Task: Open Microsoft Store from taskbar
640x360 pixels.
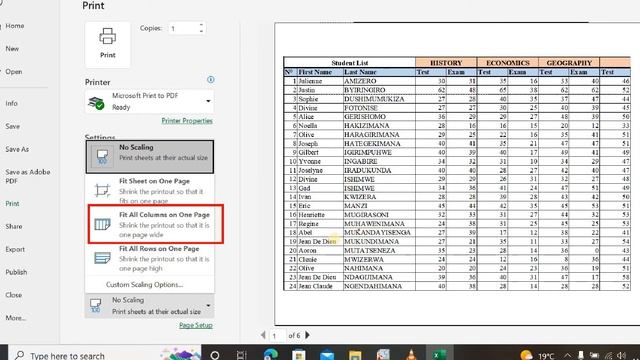Action: [299, 354]
